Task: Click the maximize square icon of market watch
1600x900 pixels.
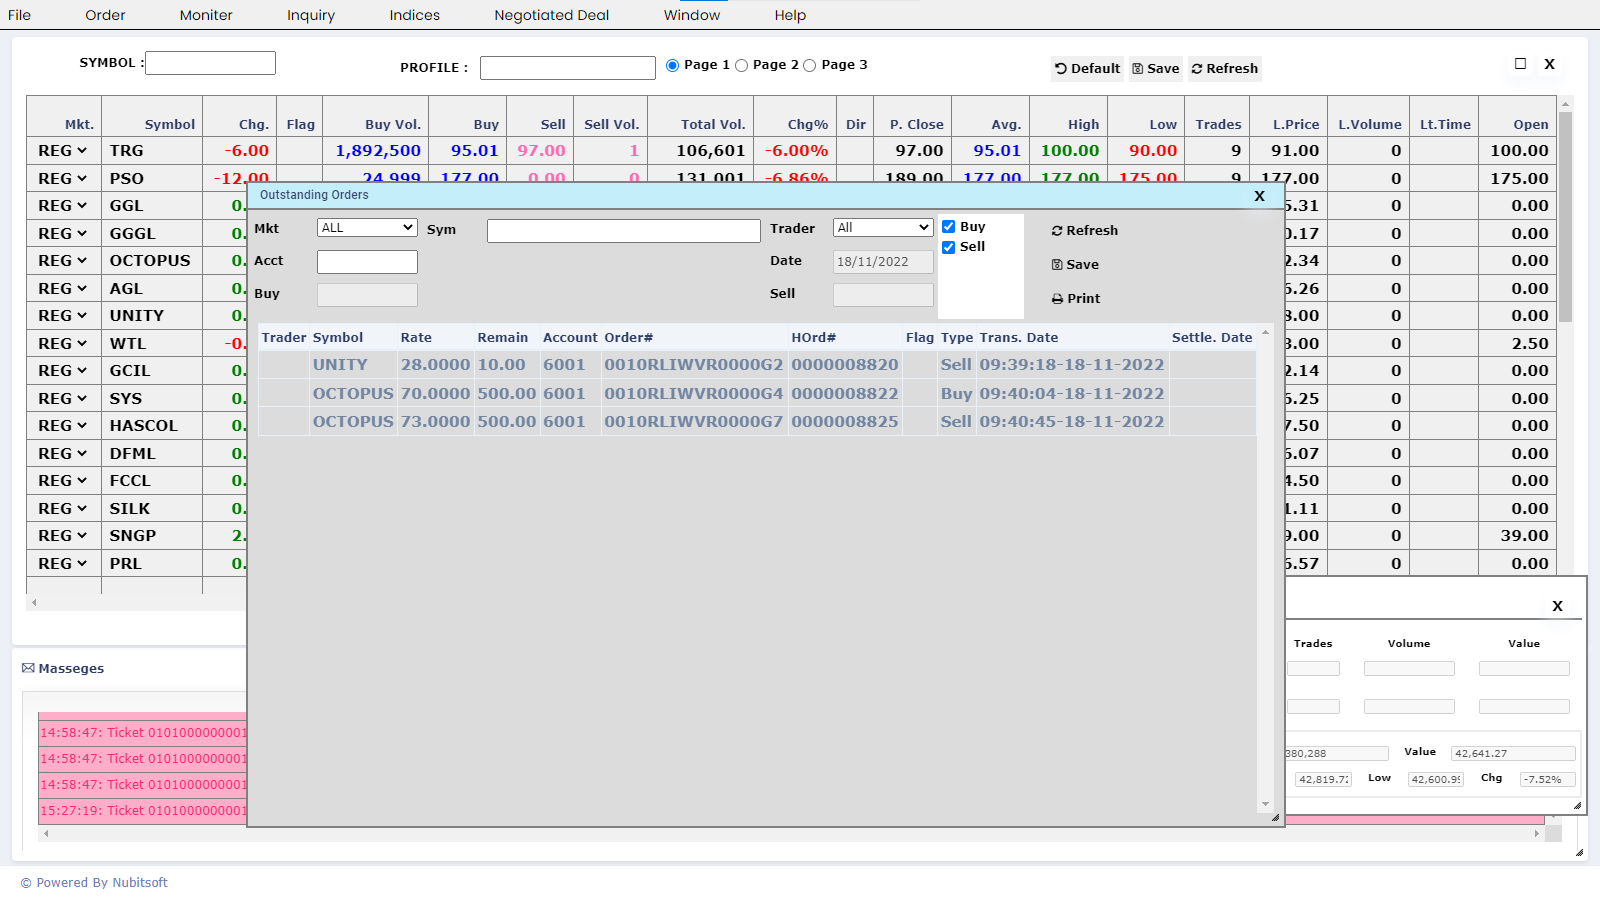Action: (1520, 64)
